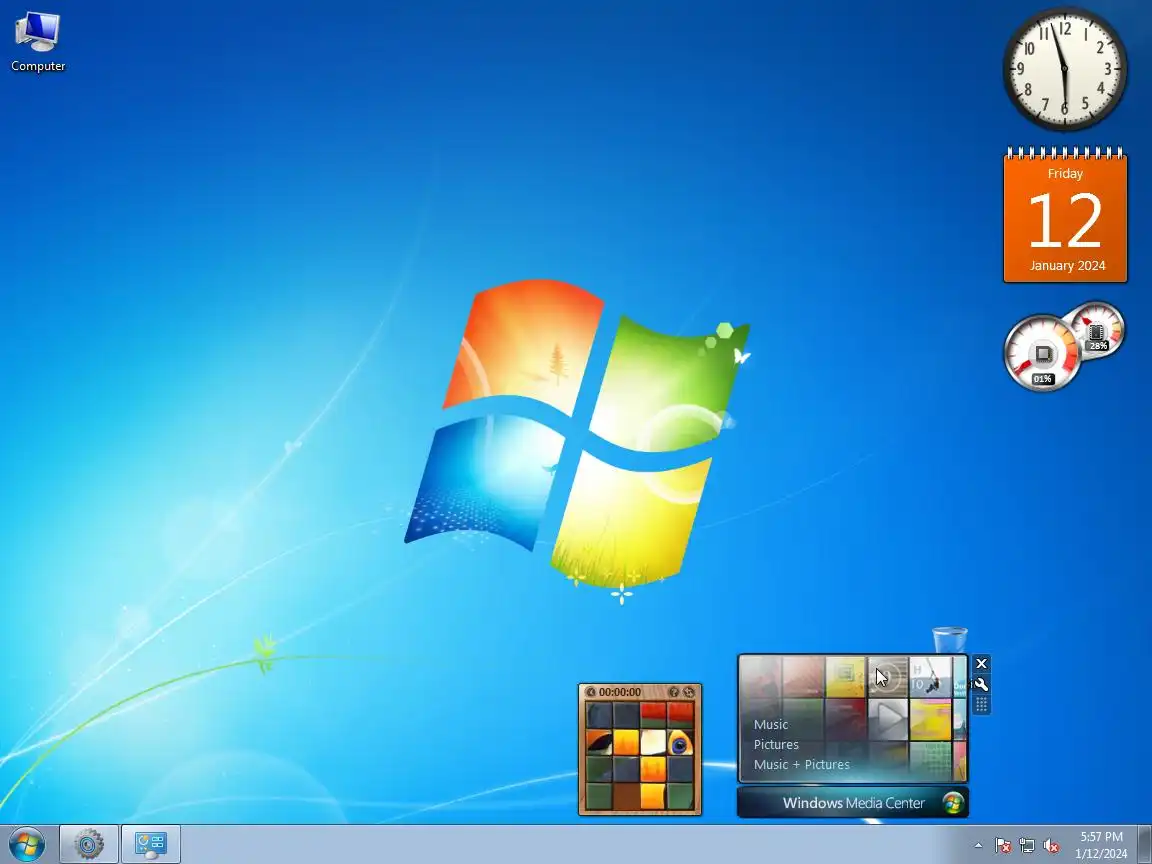
Task: Open the gear application in the taskbar
Action: (x=89, y=845)
